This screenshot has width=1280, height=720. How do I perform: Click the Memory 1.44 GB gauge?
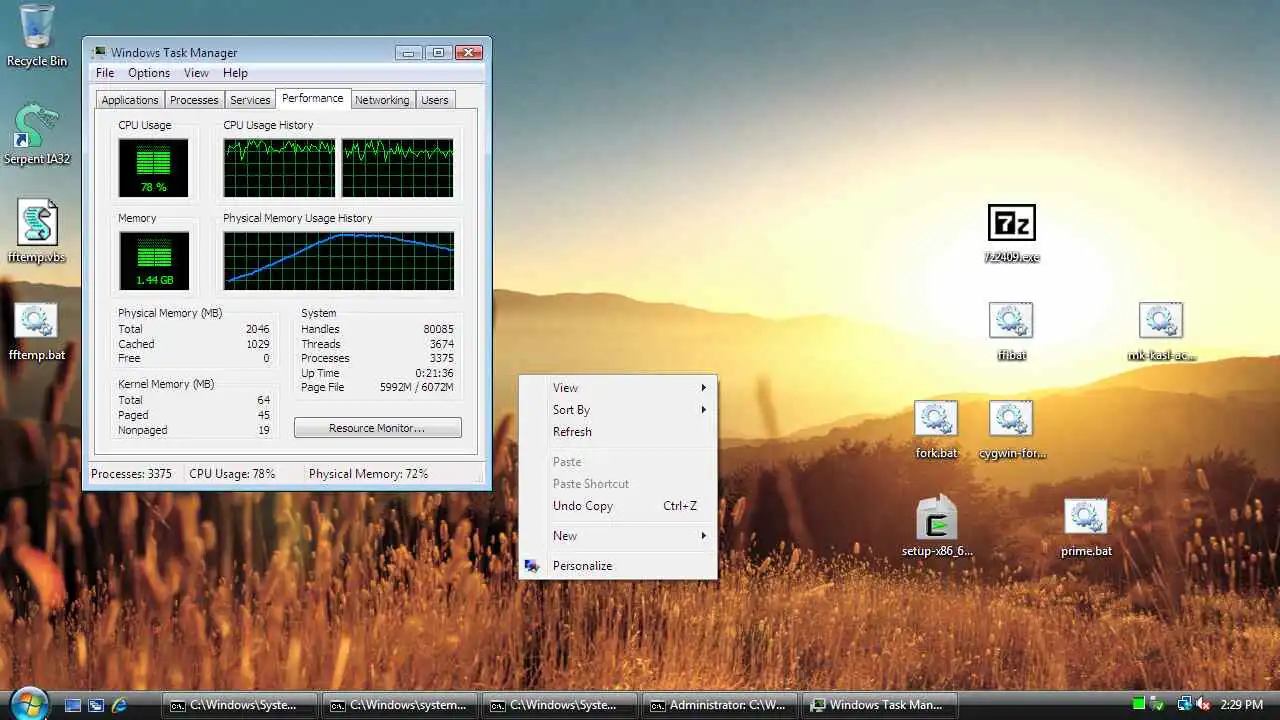click(x=153, y=261)
